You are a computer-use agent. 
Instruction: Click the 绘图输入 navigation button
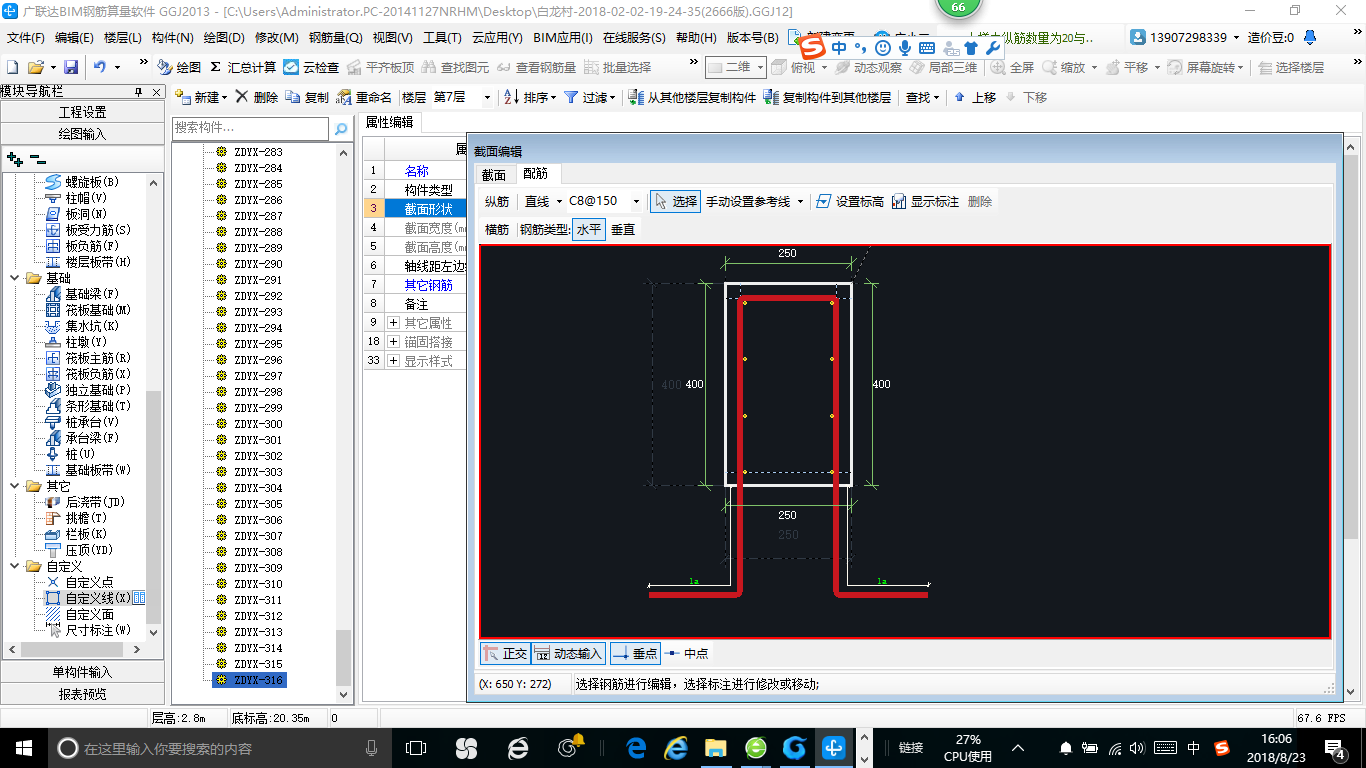point(82,133)
